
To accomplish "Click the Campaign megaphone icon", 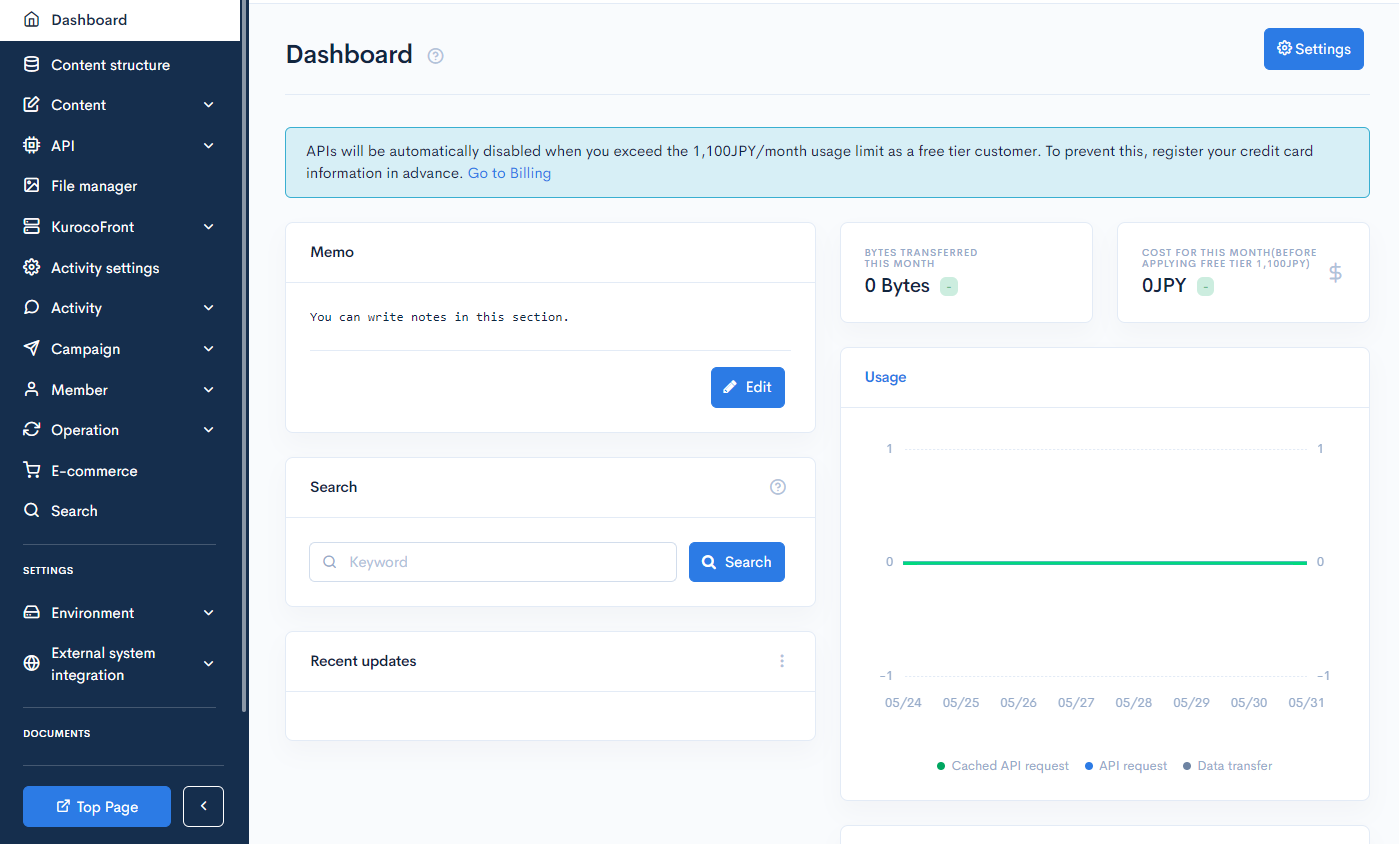I will 29,348.
